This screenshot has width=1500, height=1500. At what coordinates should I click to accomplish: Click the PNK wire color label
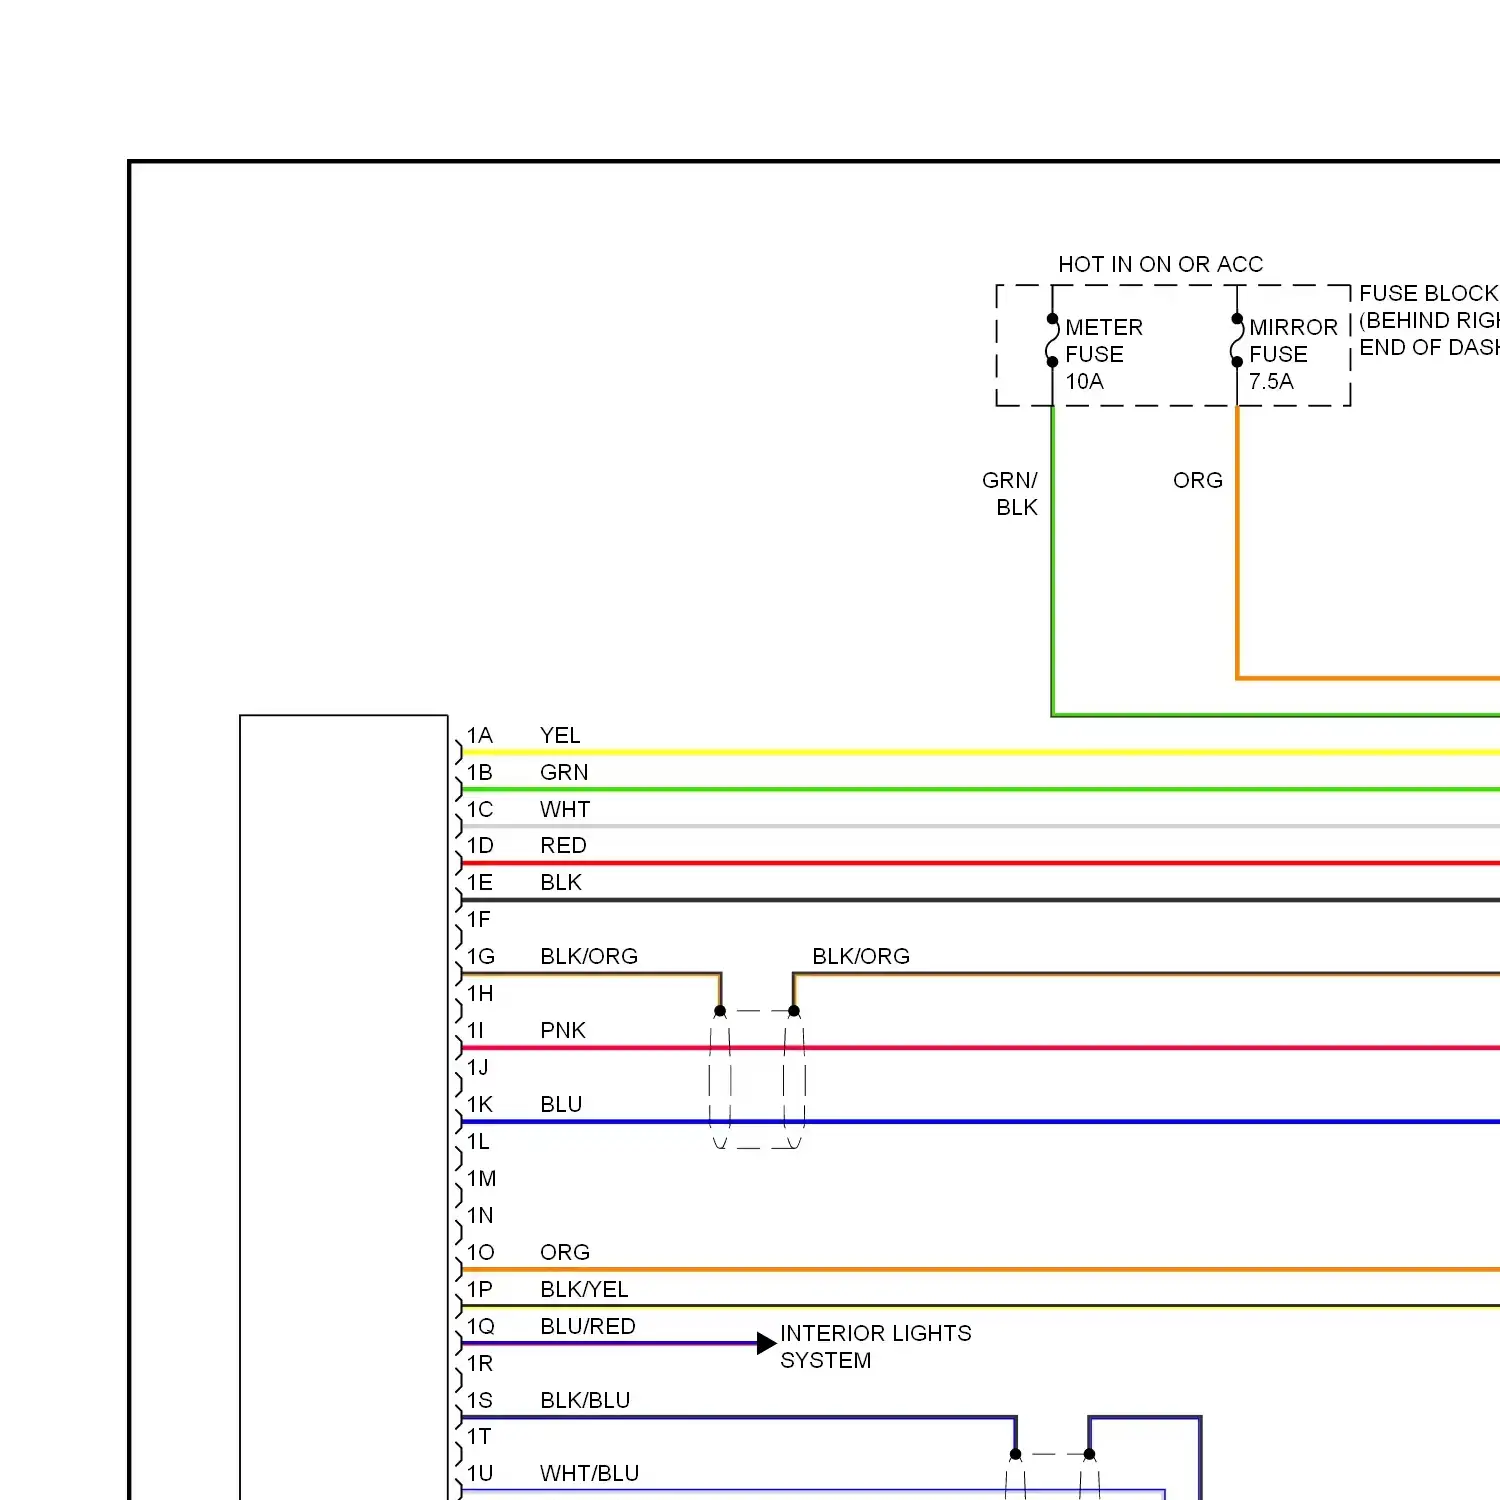[563, 1031]
